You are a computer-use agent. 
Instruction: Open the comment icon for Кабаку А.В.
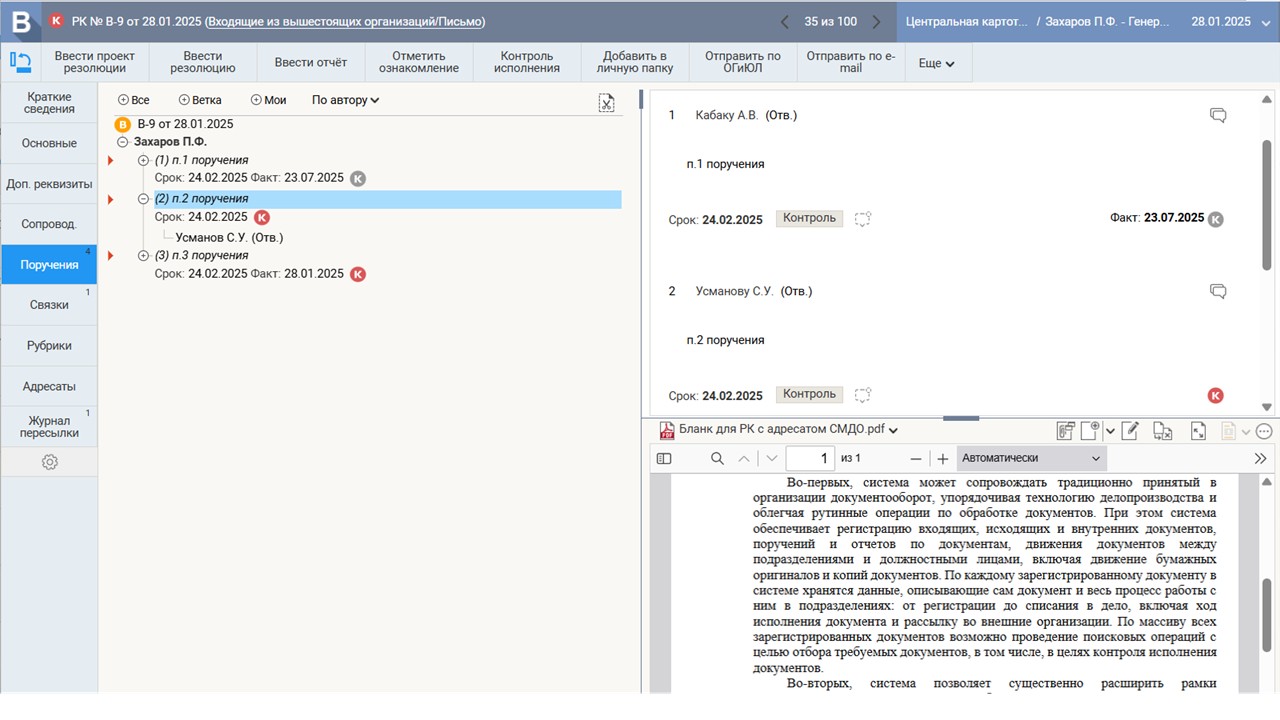point(1217,115)
